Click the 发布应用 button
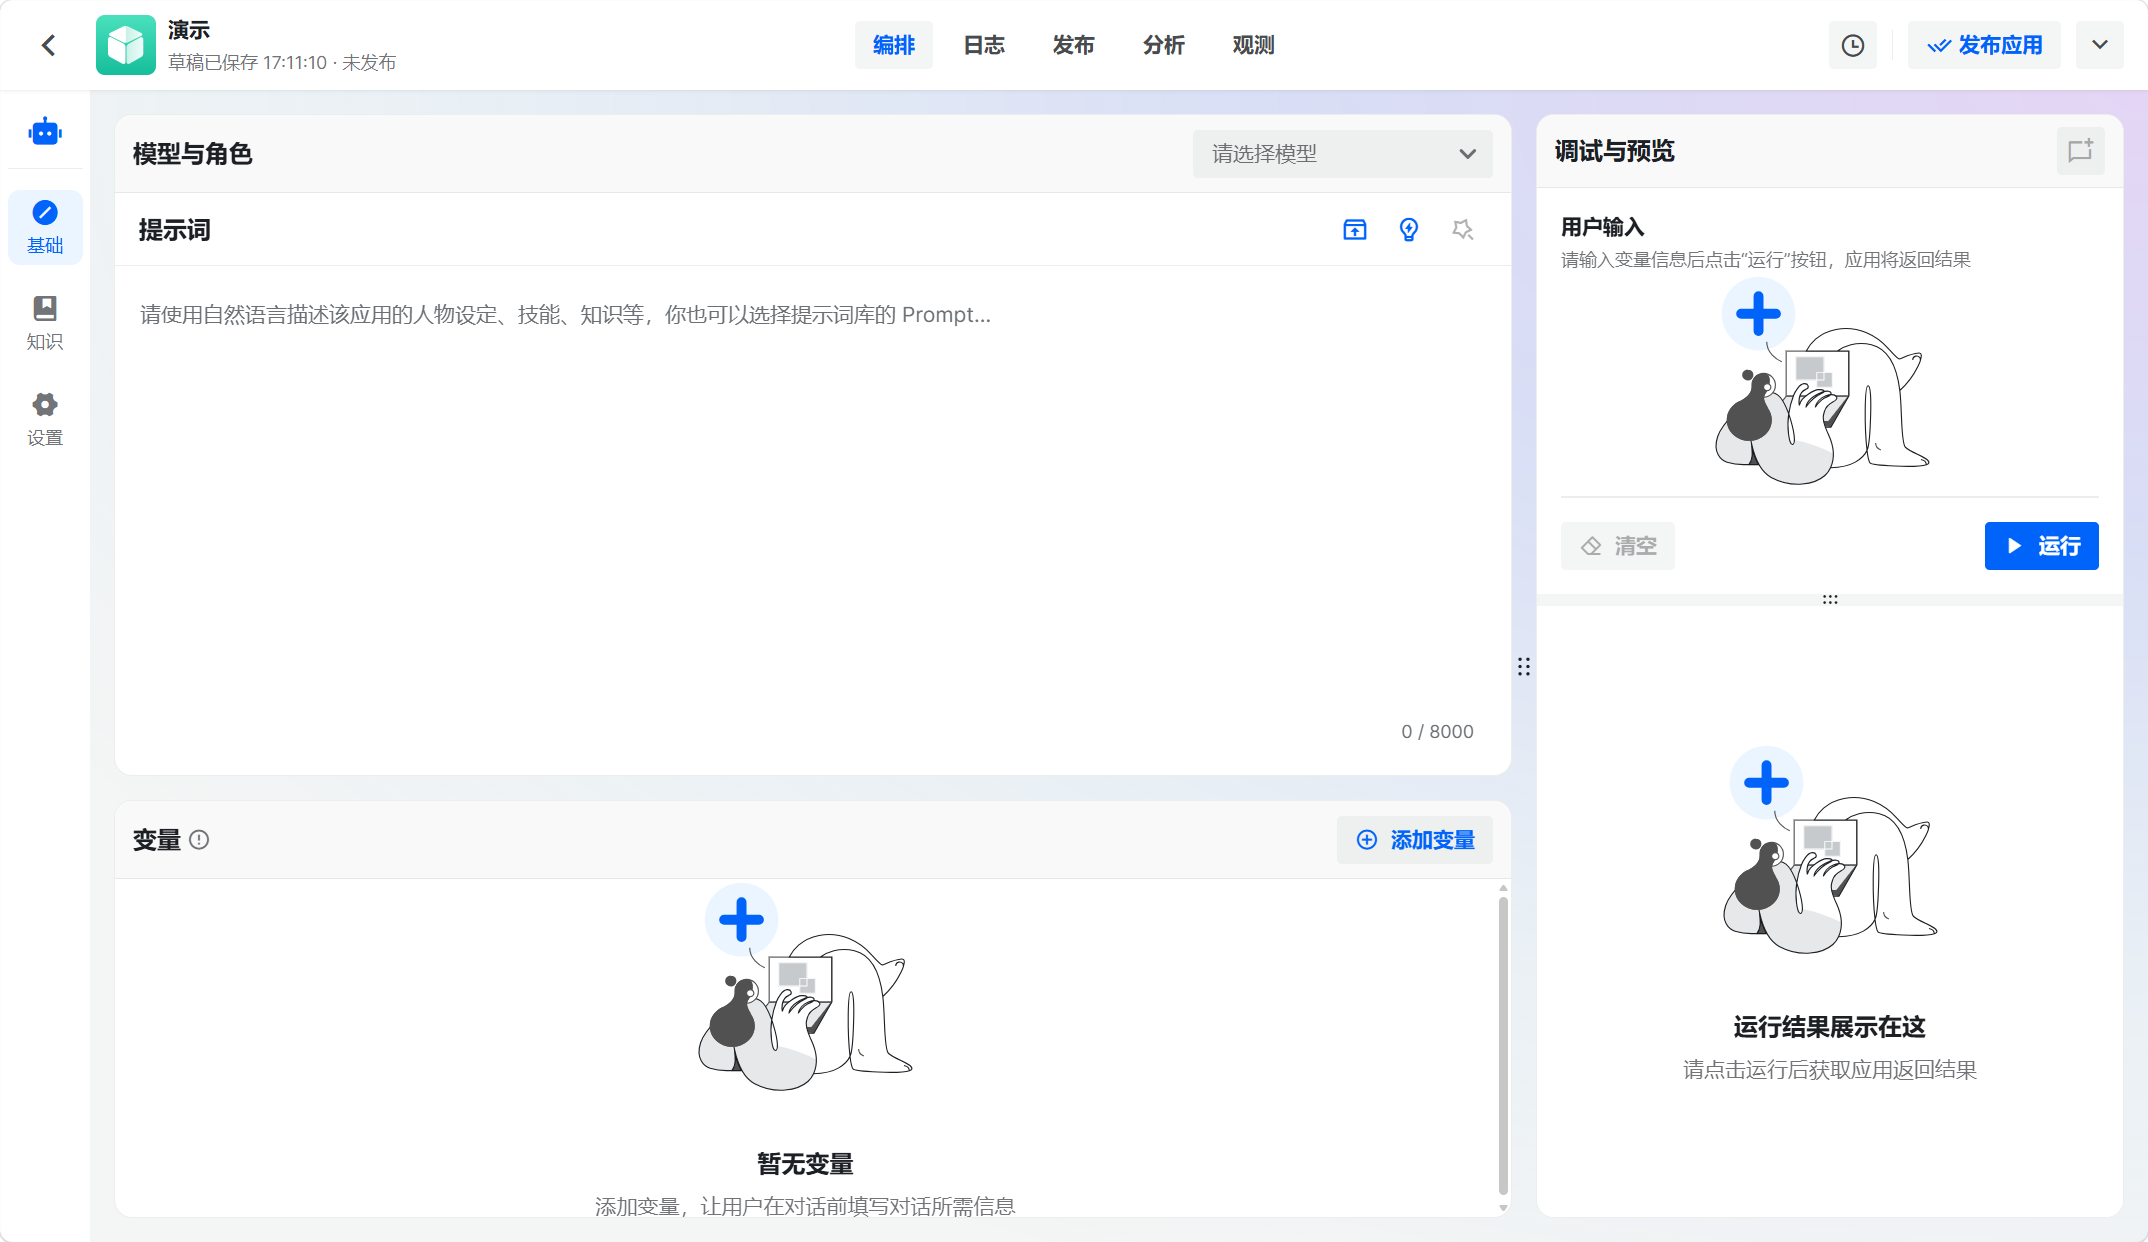Image resolution: width=2148 pixels, height=1242 pixels. tap(1984, 45)
